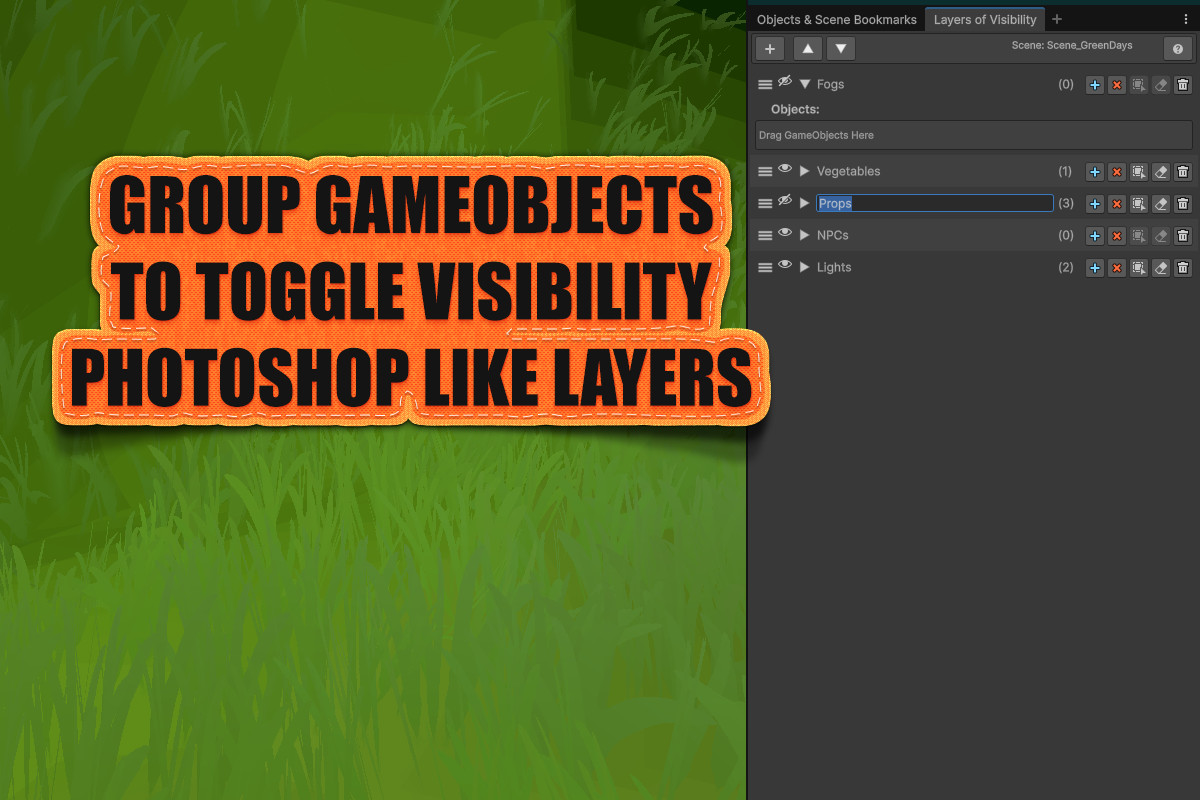
Task: Click the Scene: Scene_GreenDays label
Action: pyautogui.click(x=1072, y=46)
